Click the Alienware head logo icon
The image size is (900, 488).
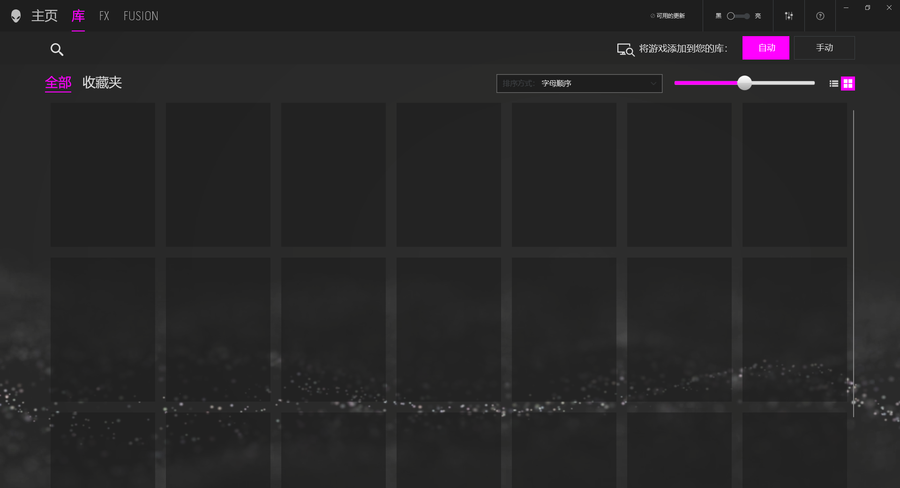click(x=15, y=16)
